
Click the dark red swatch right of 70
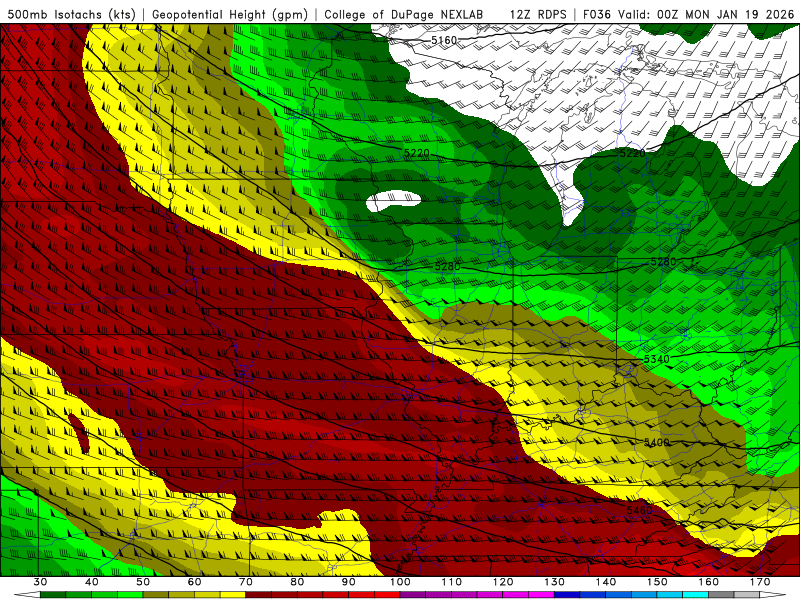pyautogui.click(x=259, y=595)
